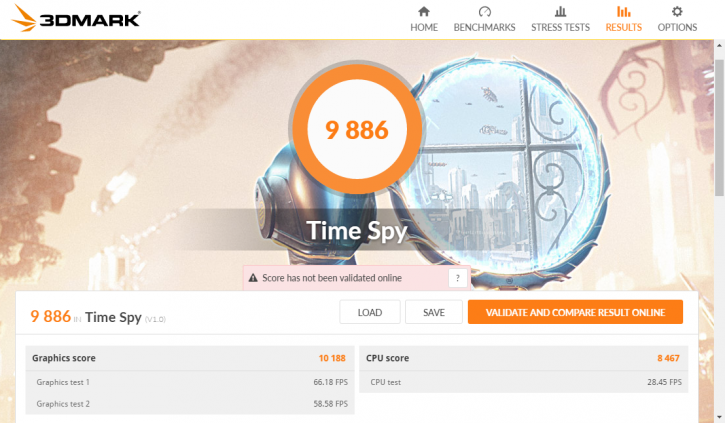Open Options using the gear icon
725x423 pixels.
point(677,11)
